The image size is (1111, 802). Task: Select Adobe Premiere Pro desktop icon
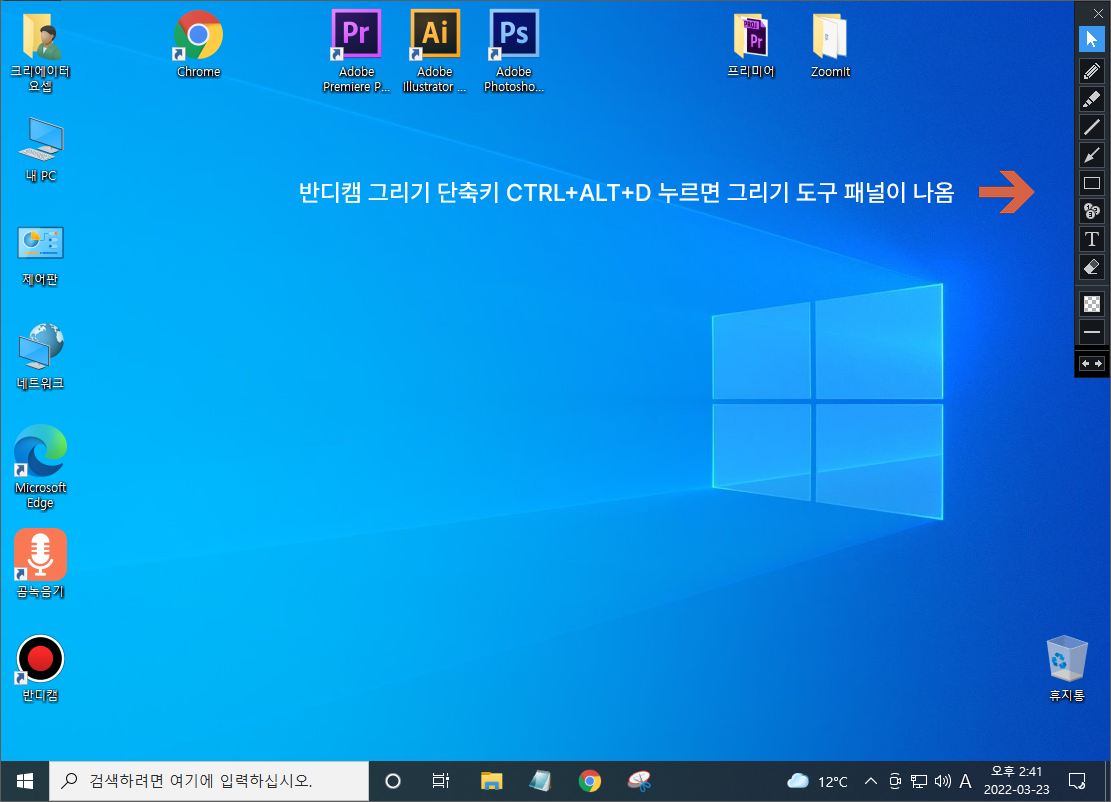(x=356, y=51)
